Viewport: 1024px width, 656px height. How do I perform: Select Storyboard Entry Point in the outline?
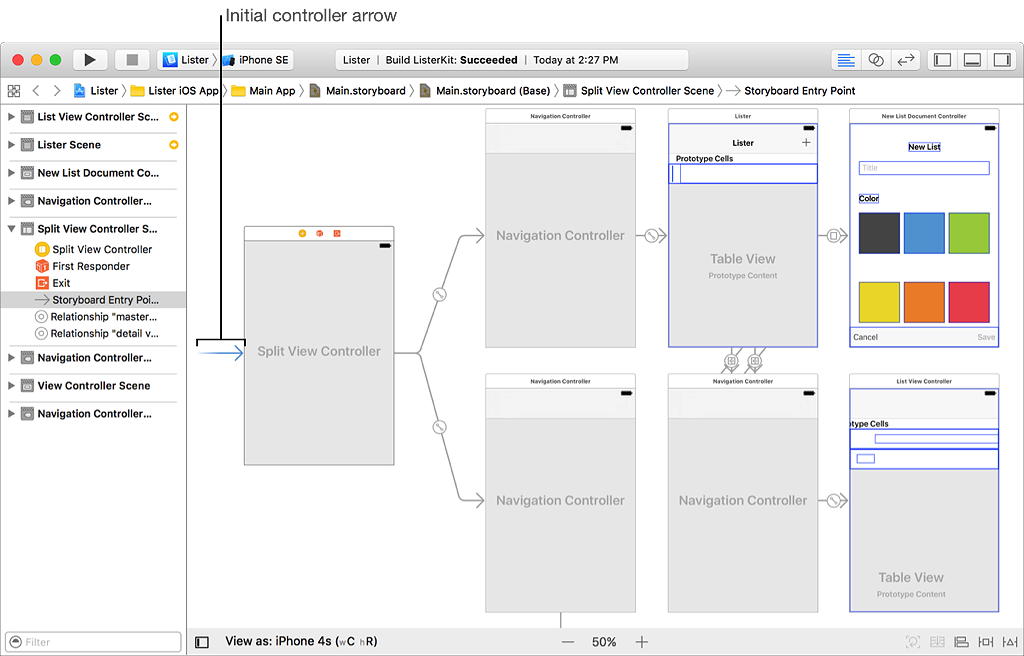point(93,300)
